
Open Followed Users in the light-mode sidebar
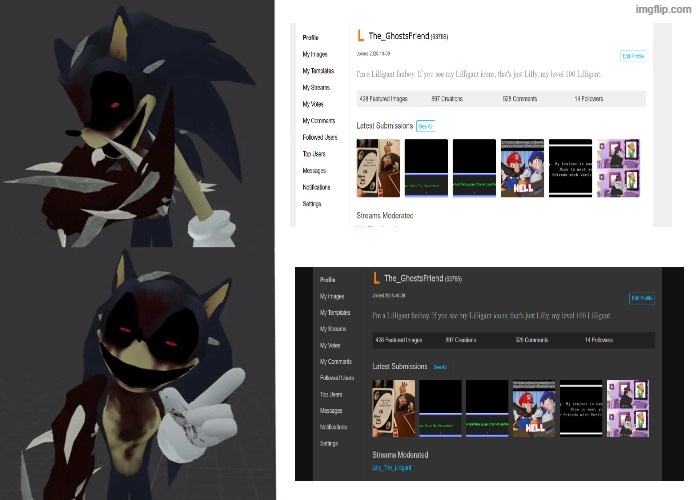[x=320, y=137]
